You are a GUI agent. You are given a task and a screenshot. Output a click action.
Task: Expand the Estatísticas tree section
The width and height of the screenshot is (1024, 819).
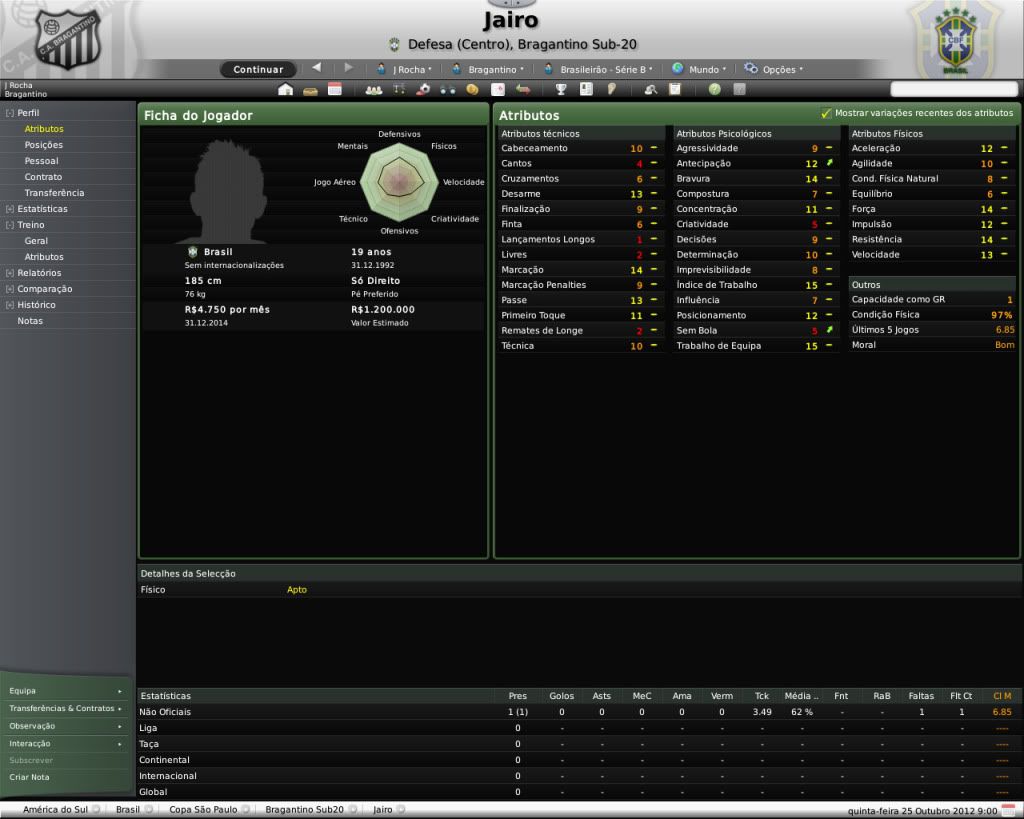10,209
